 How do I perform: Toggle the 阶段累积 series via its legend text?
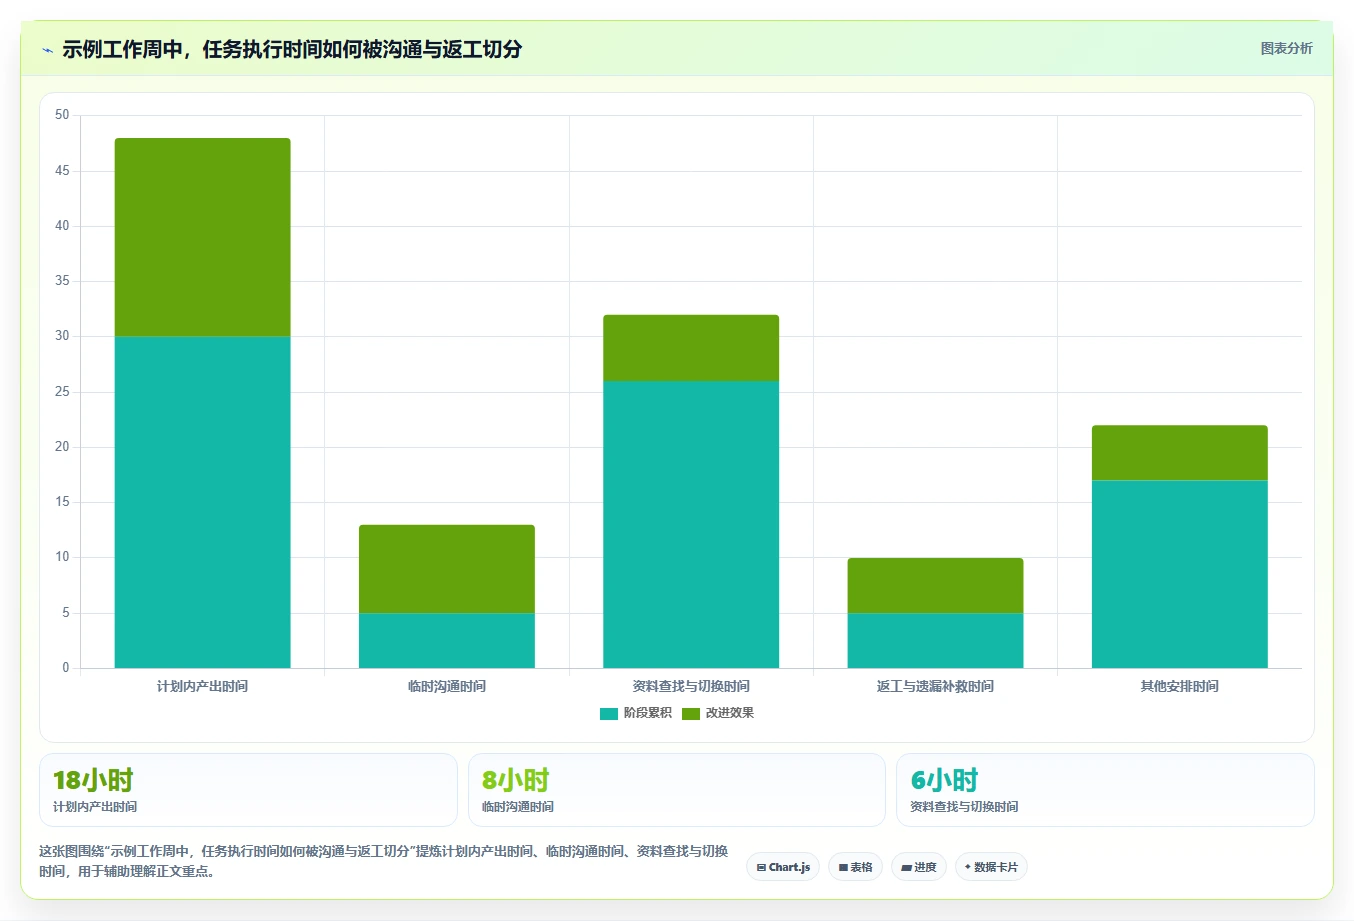point(648,713)
